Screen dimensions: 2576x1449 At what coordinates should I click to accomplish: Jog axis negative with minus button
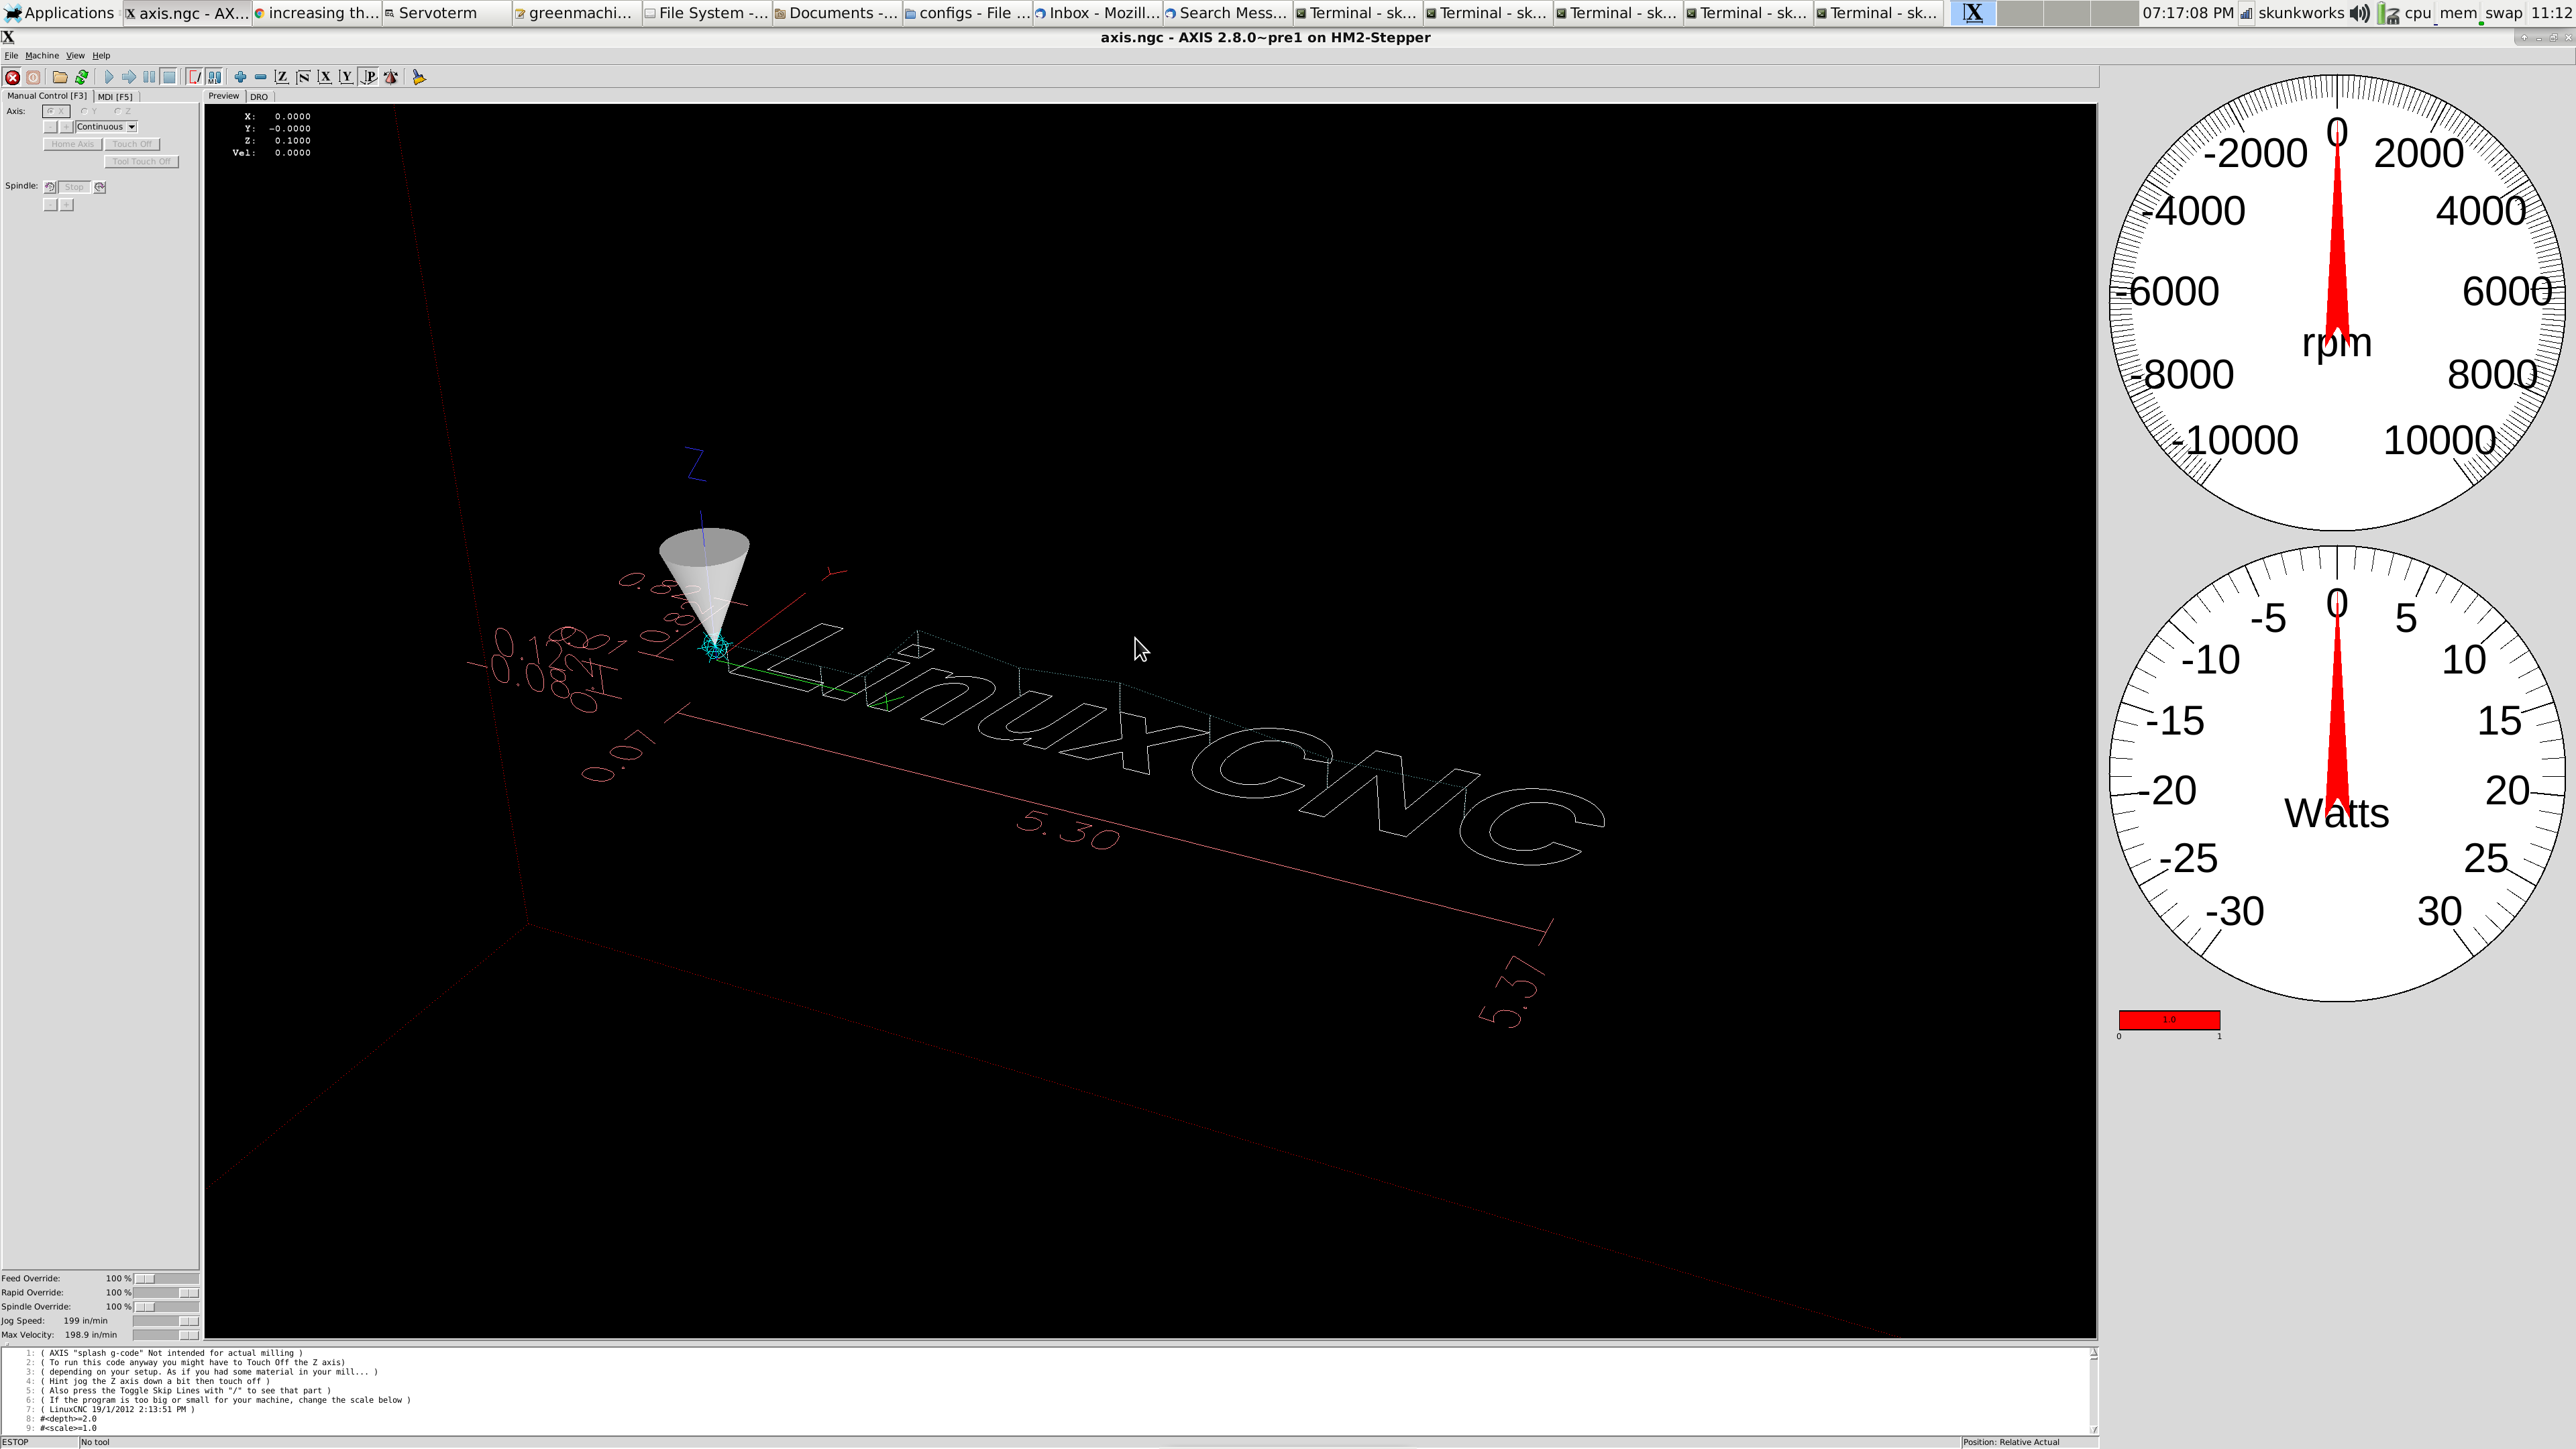(x=51, y=127)
